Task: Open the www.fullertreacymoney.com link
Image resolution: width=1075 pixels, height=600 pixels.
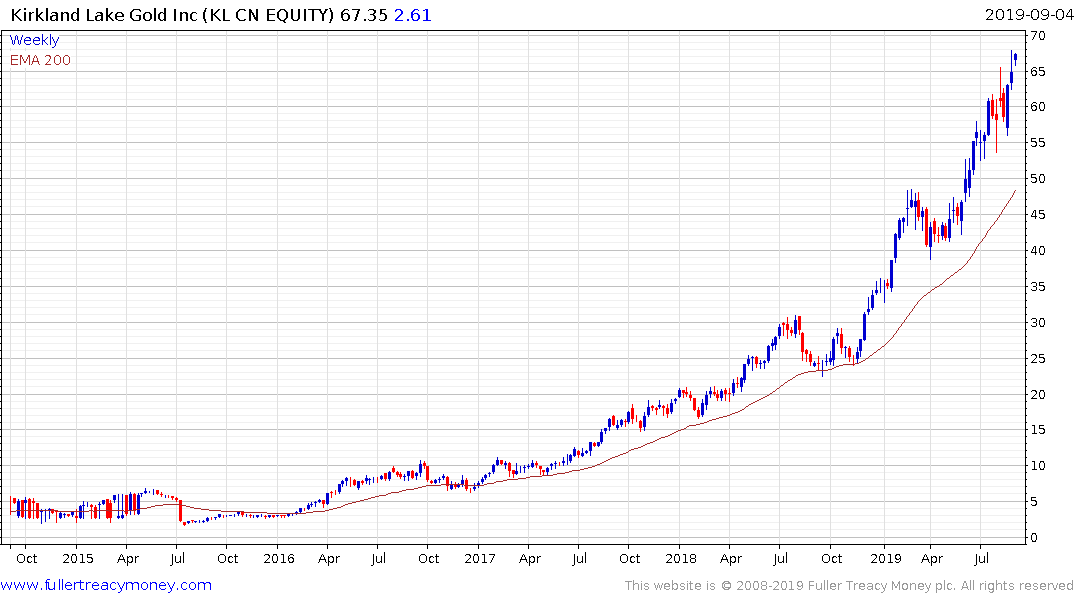Action: [x=106, y=585]
